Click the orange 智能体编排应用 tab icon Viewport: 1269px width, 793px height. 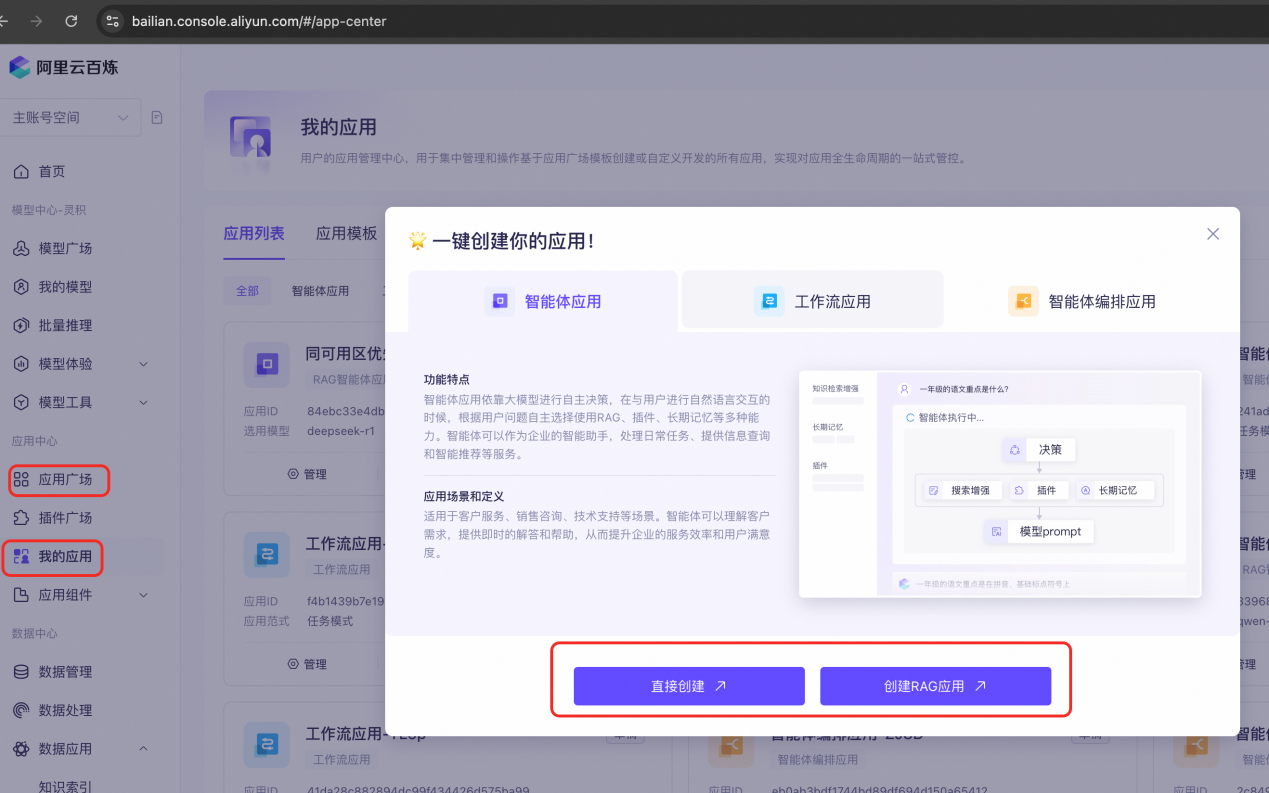click(x=1023, y=301)
